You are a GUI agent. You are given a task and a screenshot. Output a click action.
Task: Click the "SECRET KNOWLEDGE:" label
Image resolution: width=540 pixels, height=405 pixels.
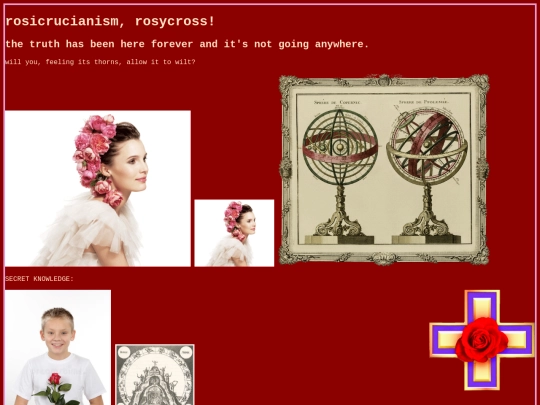coord(39,279)
